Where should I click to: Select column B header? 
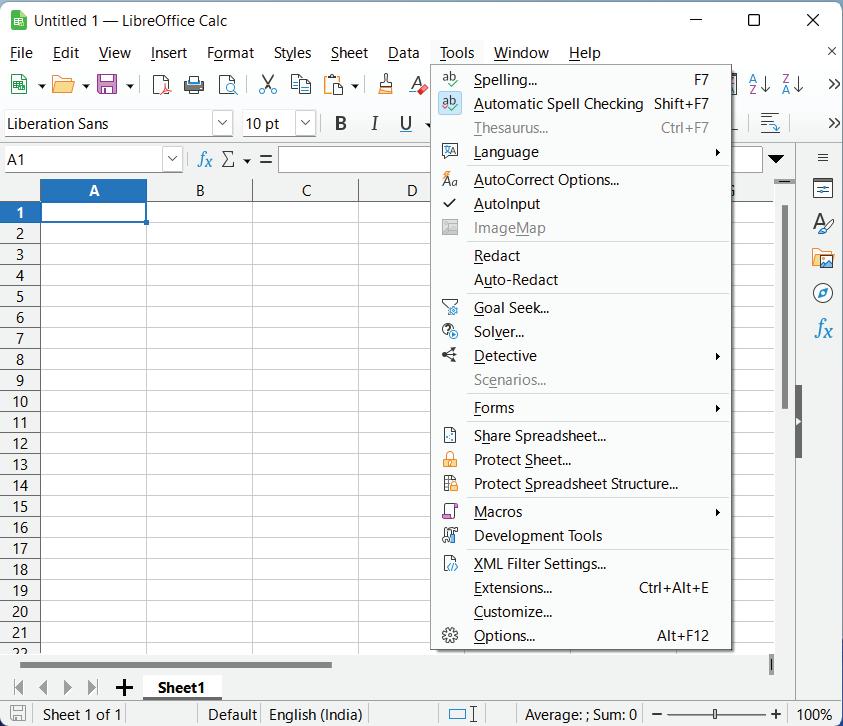point(199,190)
